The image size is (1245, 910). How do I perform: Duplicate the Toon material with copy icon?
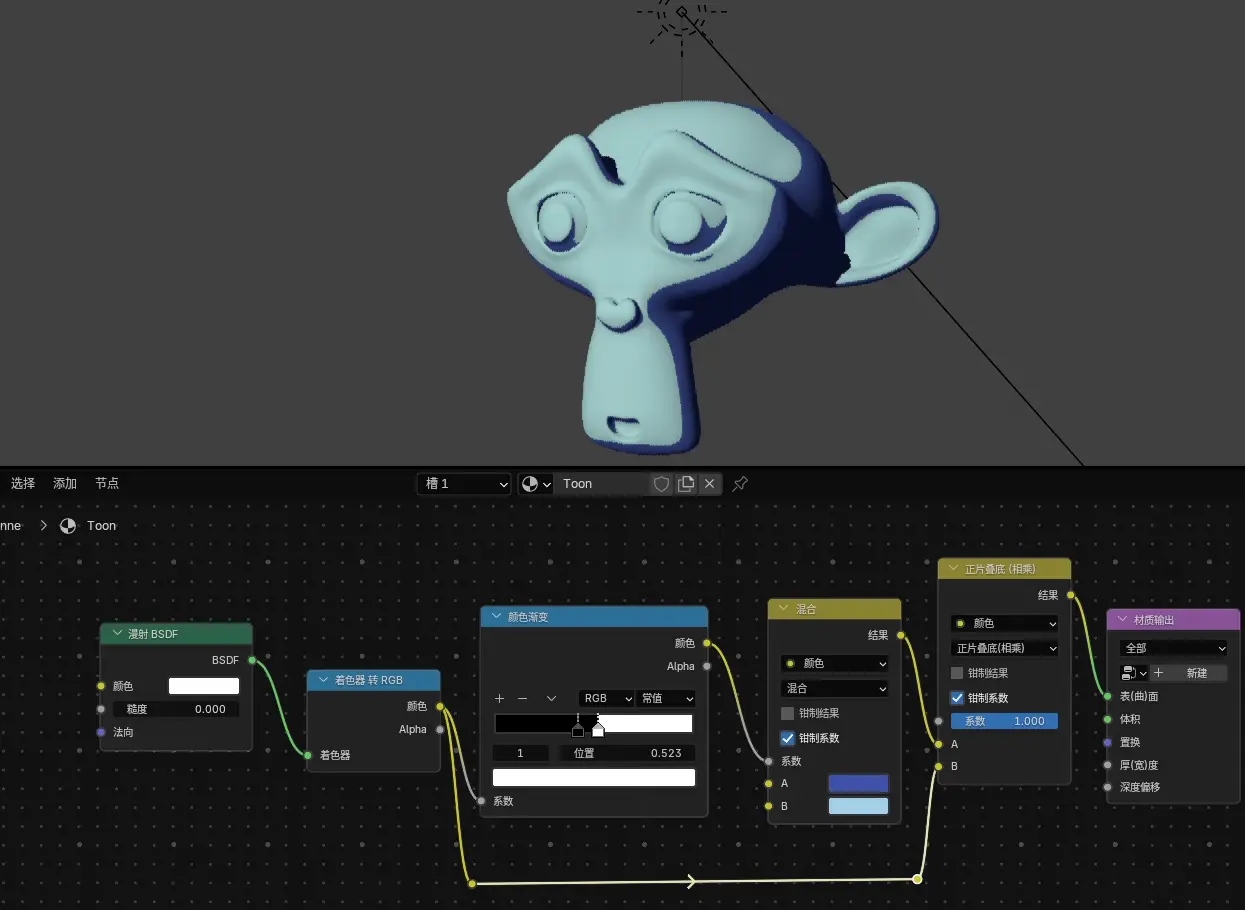686,484
